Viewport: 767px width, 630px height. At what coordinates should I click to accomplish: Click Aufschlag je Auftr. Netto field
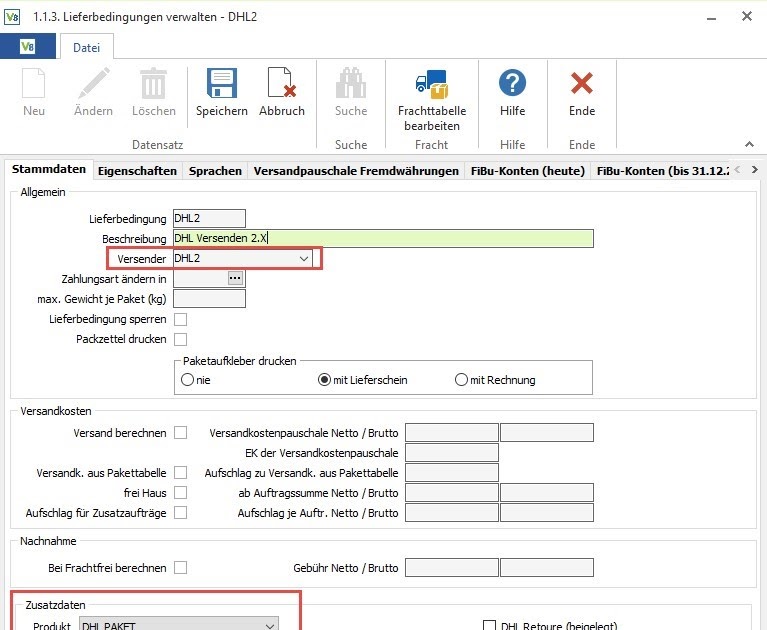coord(451,513)
